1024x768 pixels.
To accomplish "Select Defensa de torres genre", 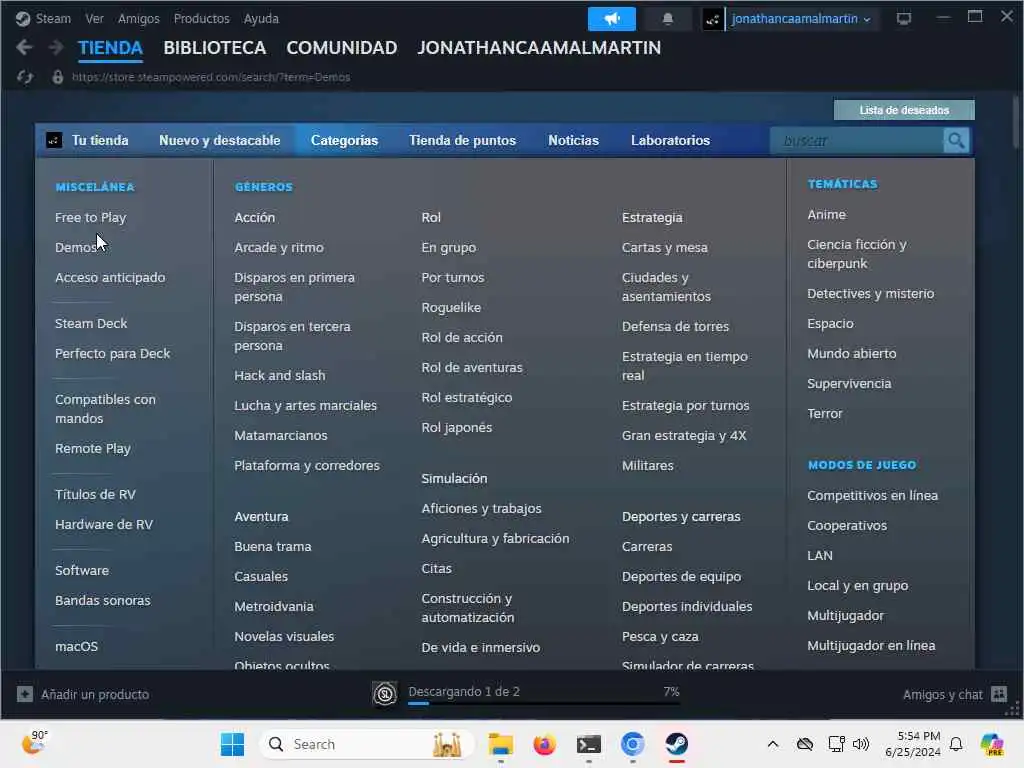I will tap(675, 327).
